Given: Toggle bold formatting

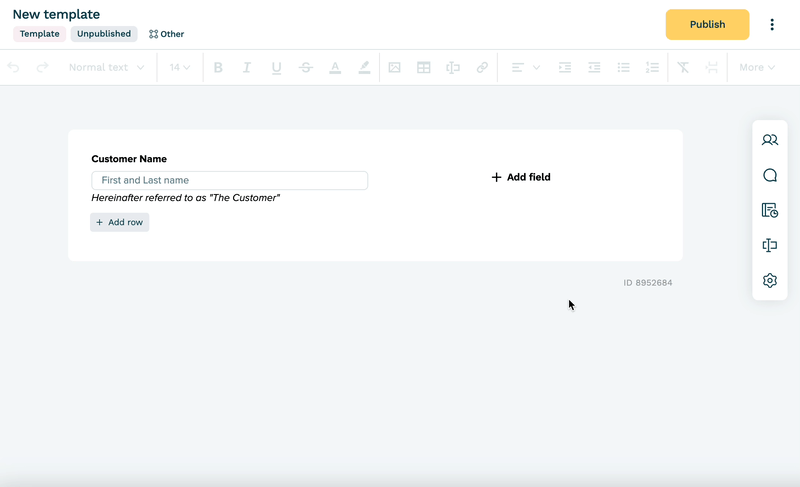Looking at the screenshot, I should click(218, 67).
